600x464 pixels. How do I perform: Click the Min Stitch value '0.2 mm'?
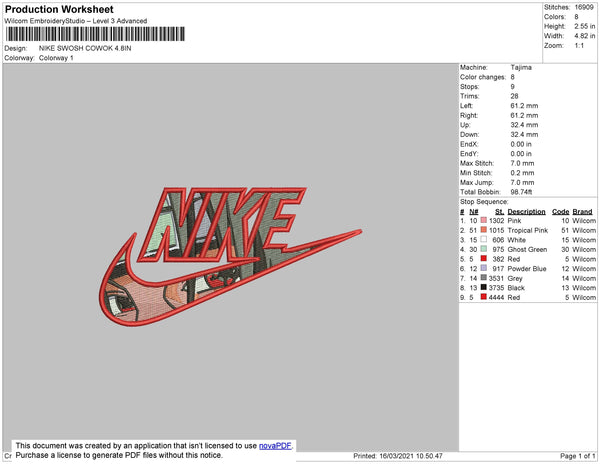(x=522, y=173)
